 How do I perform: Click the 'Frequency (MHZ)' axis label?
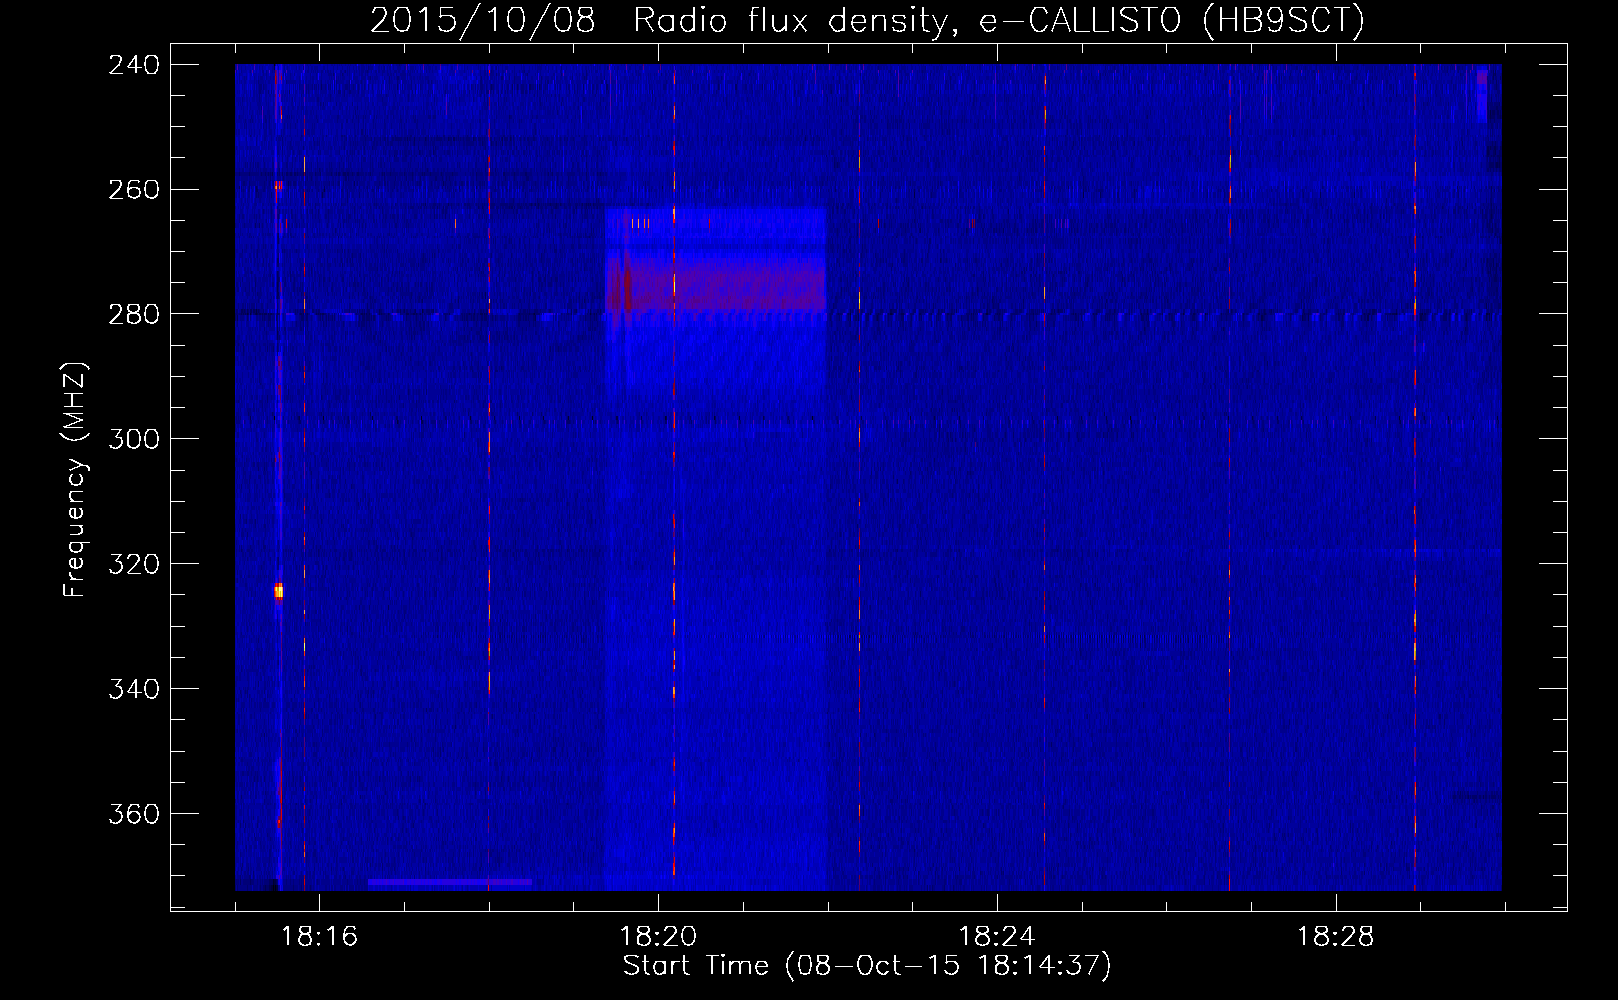pyautogui.click(x=76, y=480)
